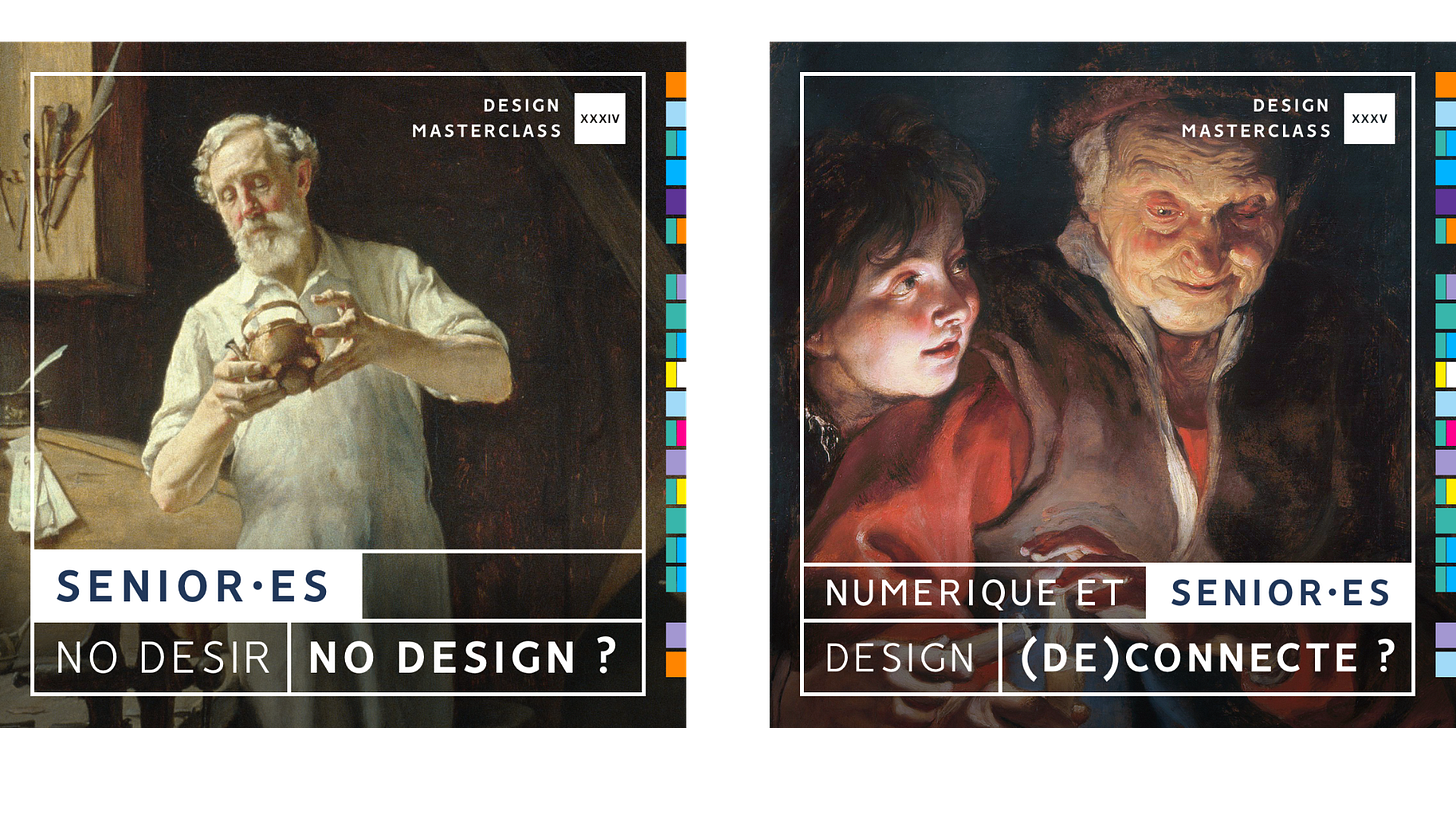Click the "(DE)CONNECTE ?" bold text
This screenshot has width=1456, height=819.
pyautogui.click(x=1206, y=657)
